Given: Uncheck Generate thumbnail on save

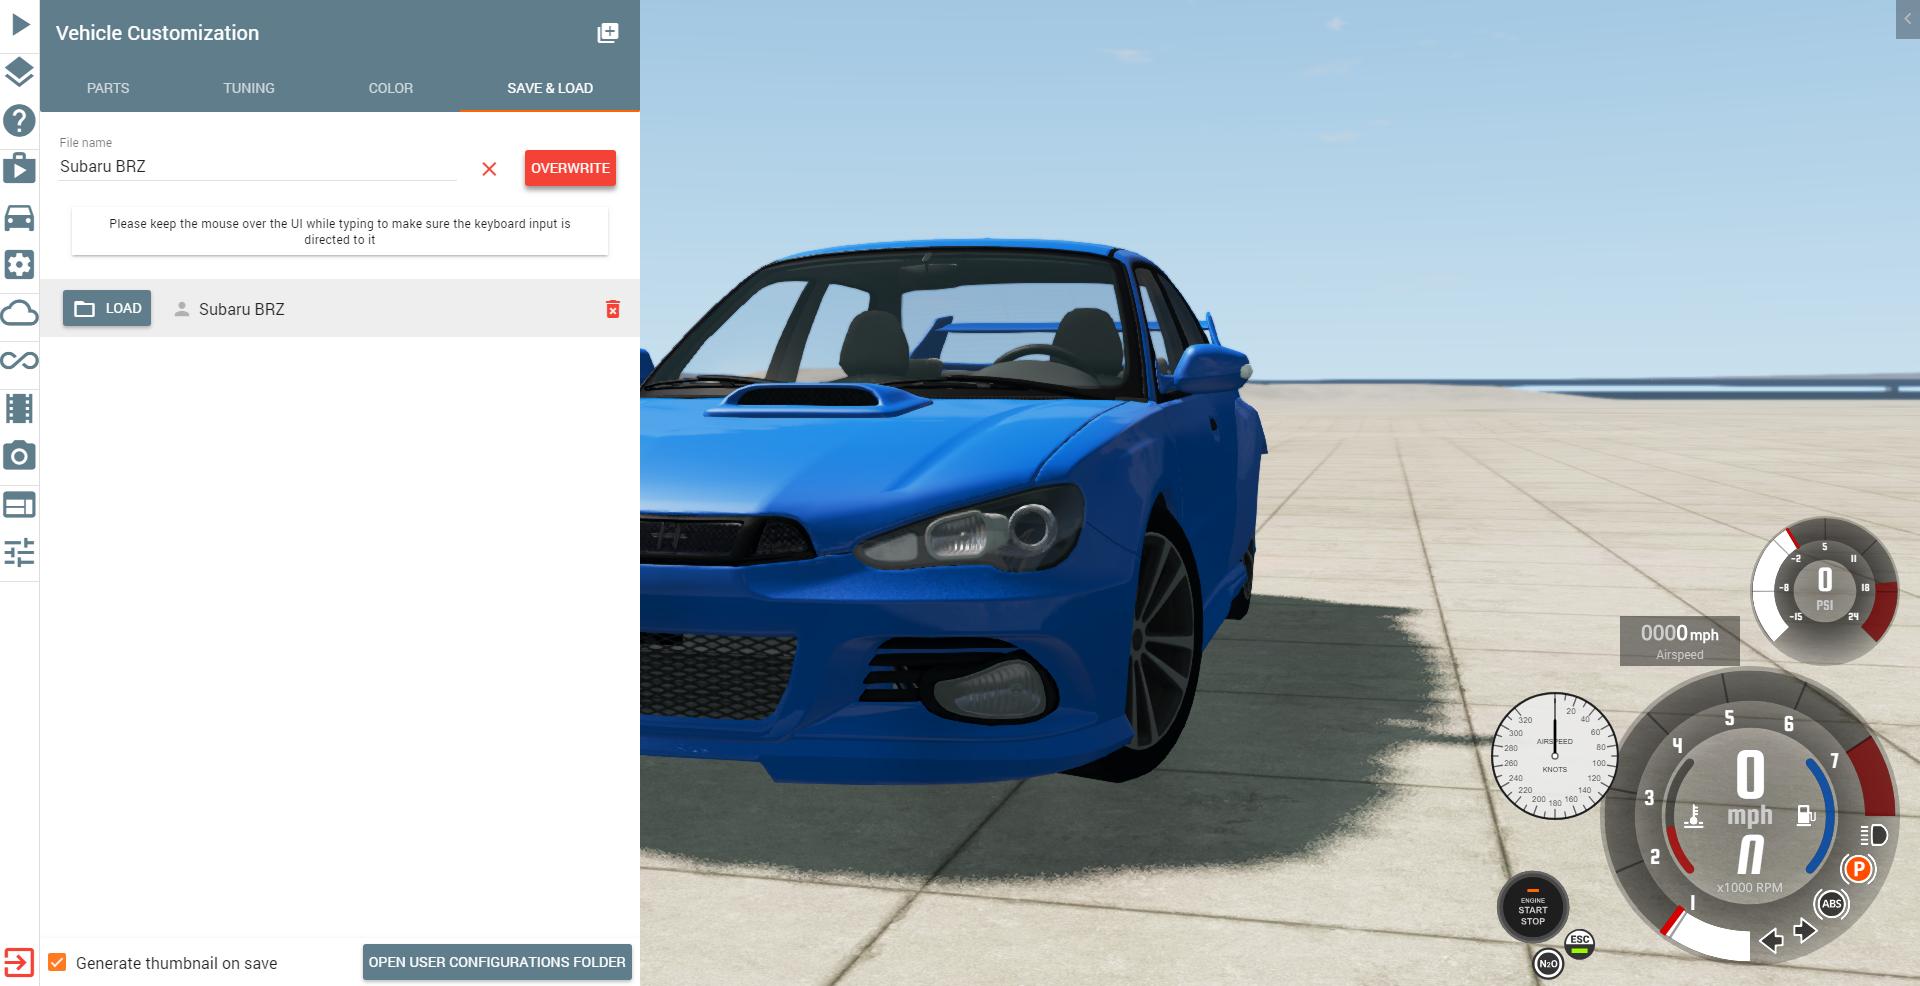Looking at the screenshot, I should coord(58,963).
